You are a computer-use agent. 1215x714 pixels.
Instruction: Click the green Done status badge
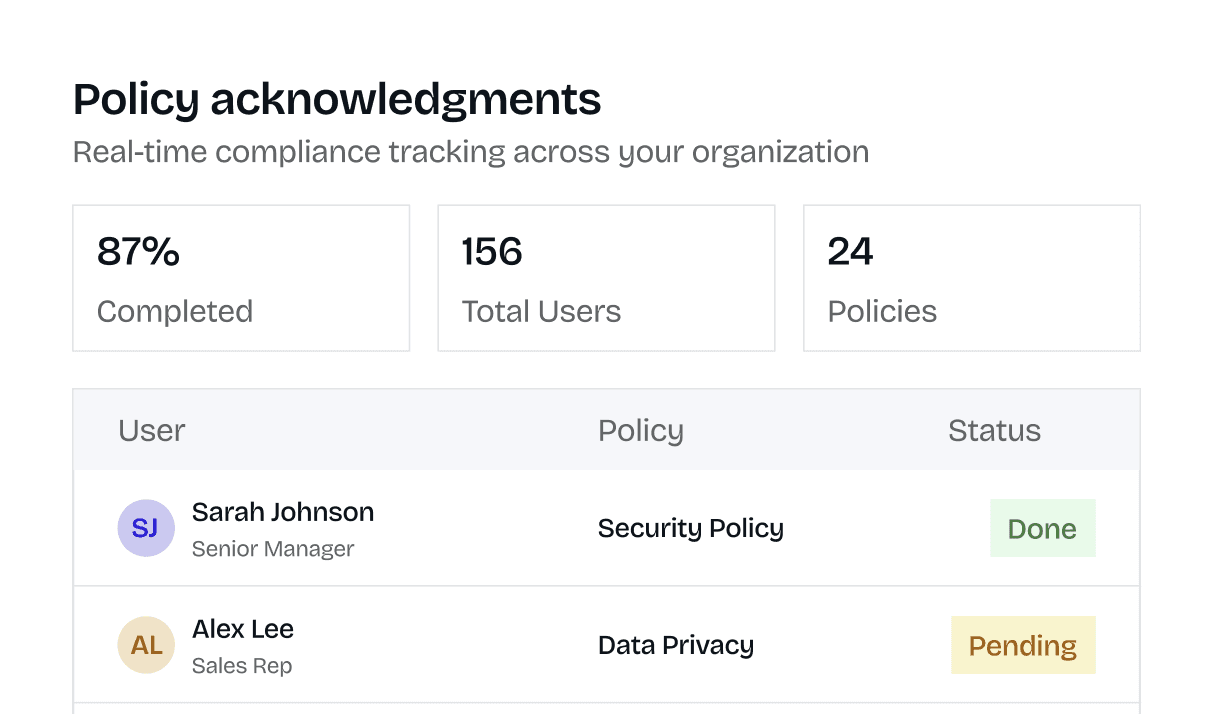click(x=1042, y=528)
